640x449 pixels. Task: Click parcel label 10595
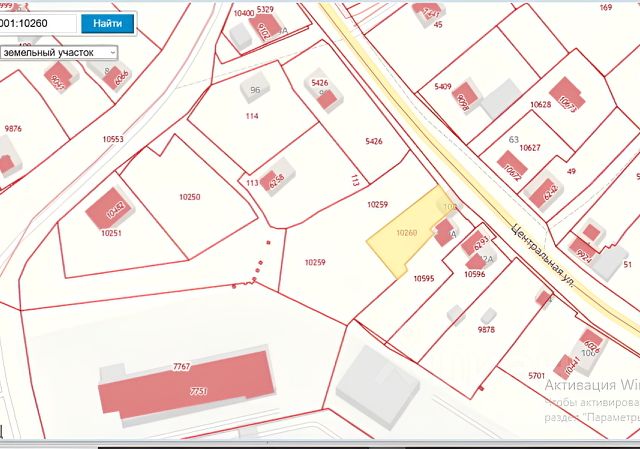424,278
